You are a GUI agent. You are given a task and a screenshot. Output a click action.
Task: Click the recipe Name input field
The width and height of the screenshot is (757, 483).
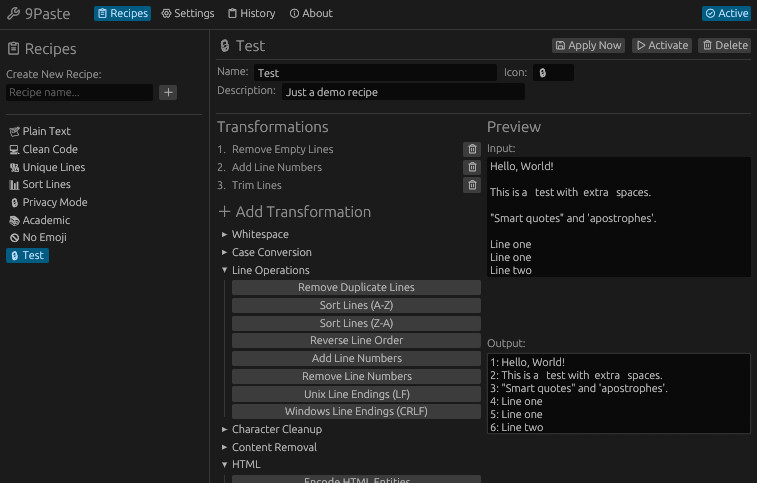[374, 73]
